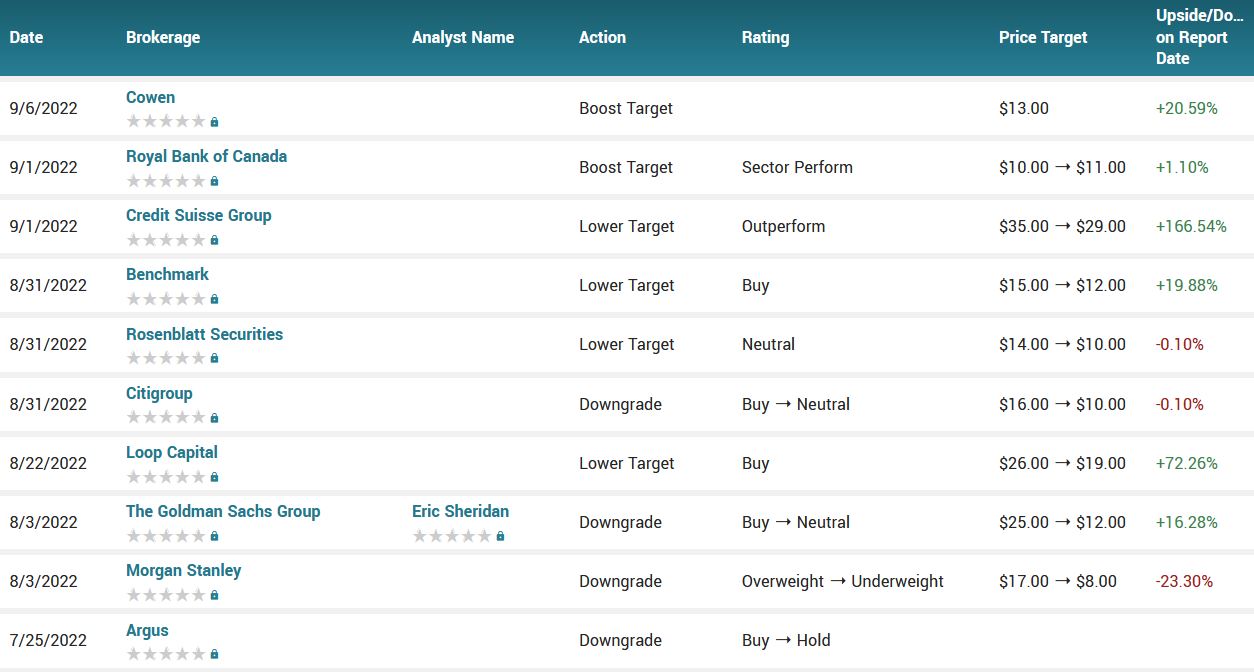Viewport: 1254px width, 672px height.
Task: Open the Royal Bank of Canada link
Action: 206,156
